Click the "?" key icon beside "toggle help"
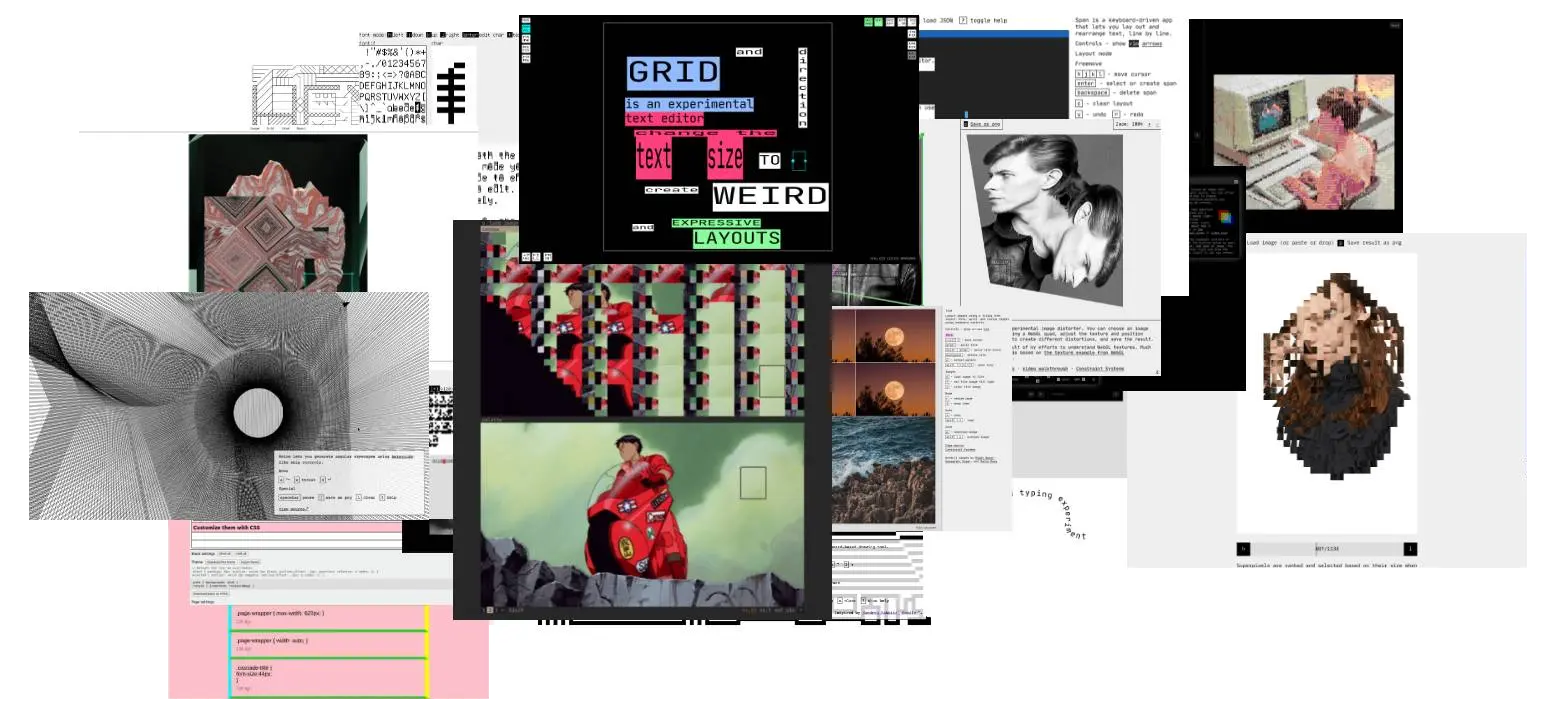Viewport: 1565px width, 717px height. (963, 20)
